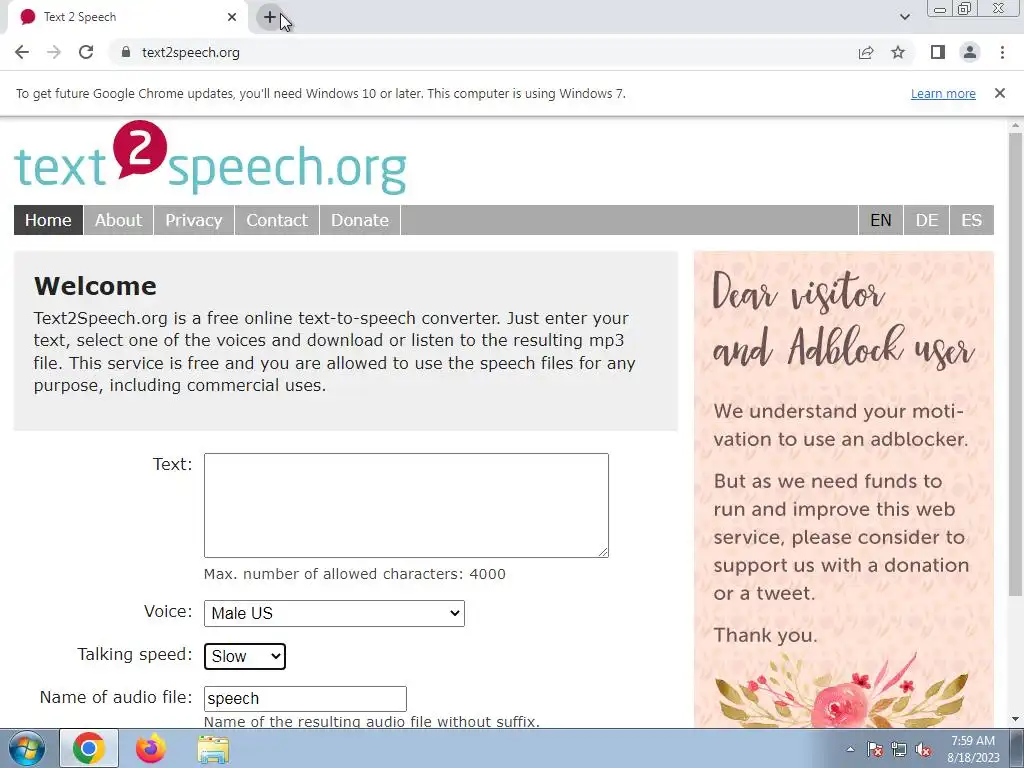
Task: Click the address bar URL text2speech.org
Action: (x=191, y=52)
